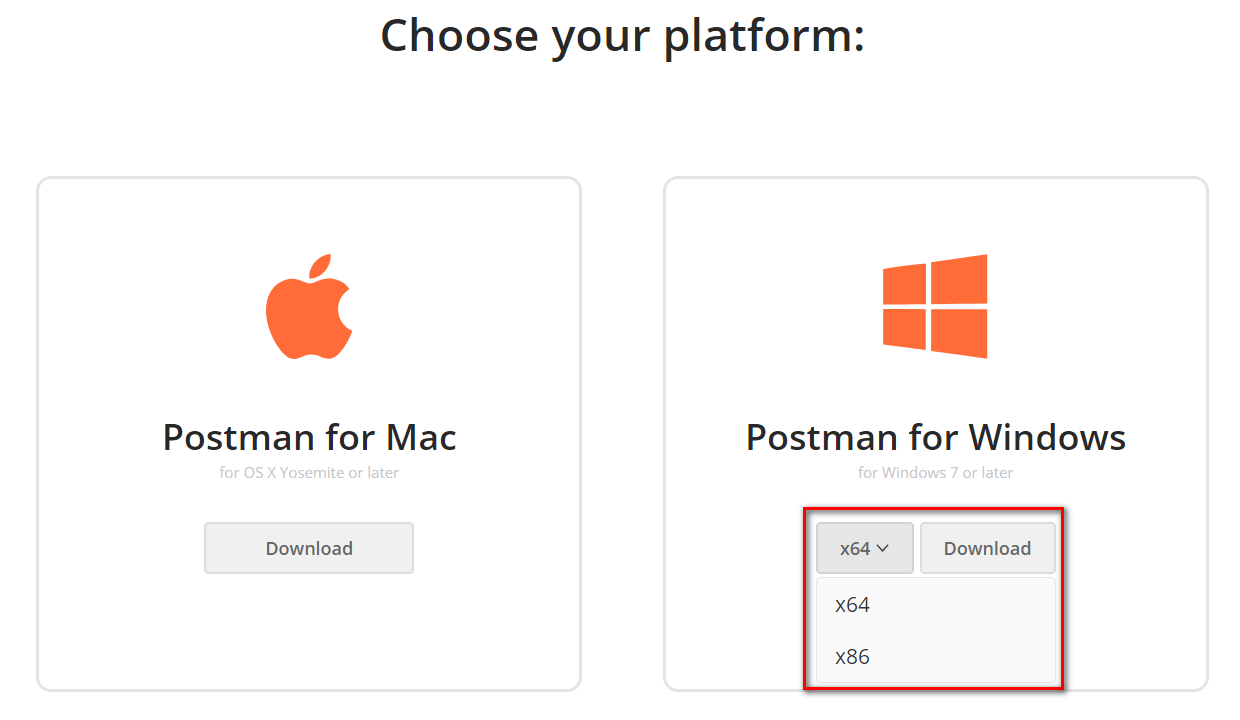1240x720 pixels.
Task: Click Download for Postman for Windows
Action: point(987,548)
